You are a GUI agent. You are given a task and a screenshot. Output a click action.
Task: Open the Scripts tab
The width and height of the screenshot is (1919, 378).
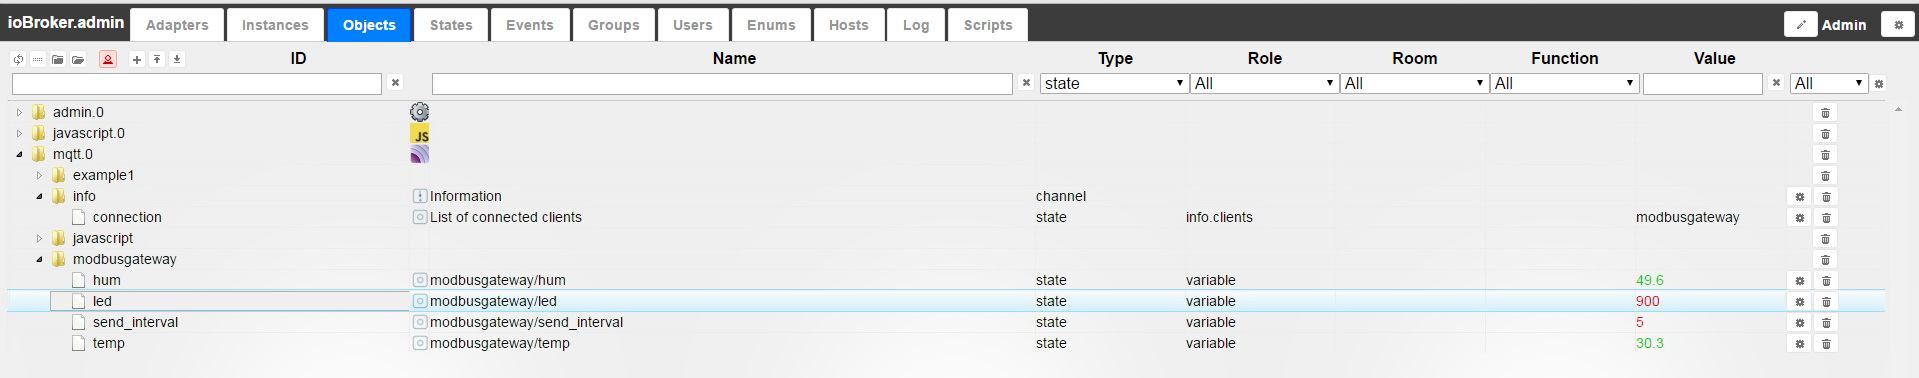(x=988, y=25)
